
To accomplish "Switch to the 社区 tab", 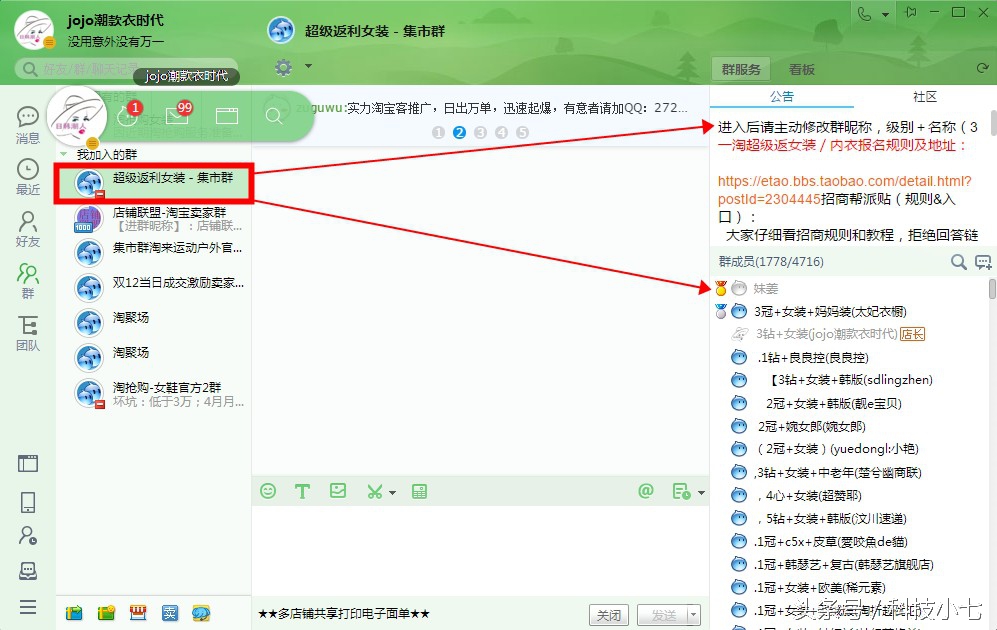I will (x=923, y=97).
